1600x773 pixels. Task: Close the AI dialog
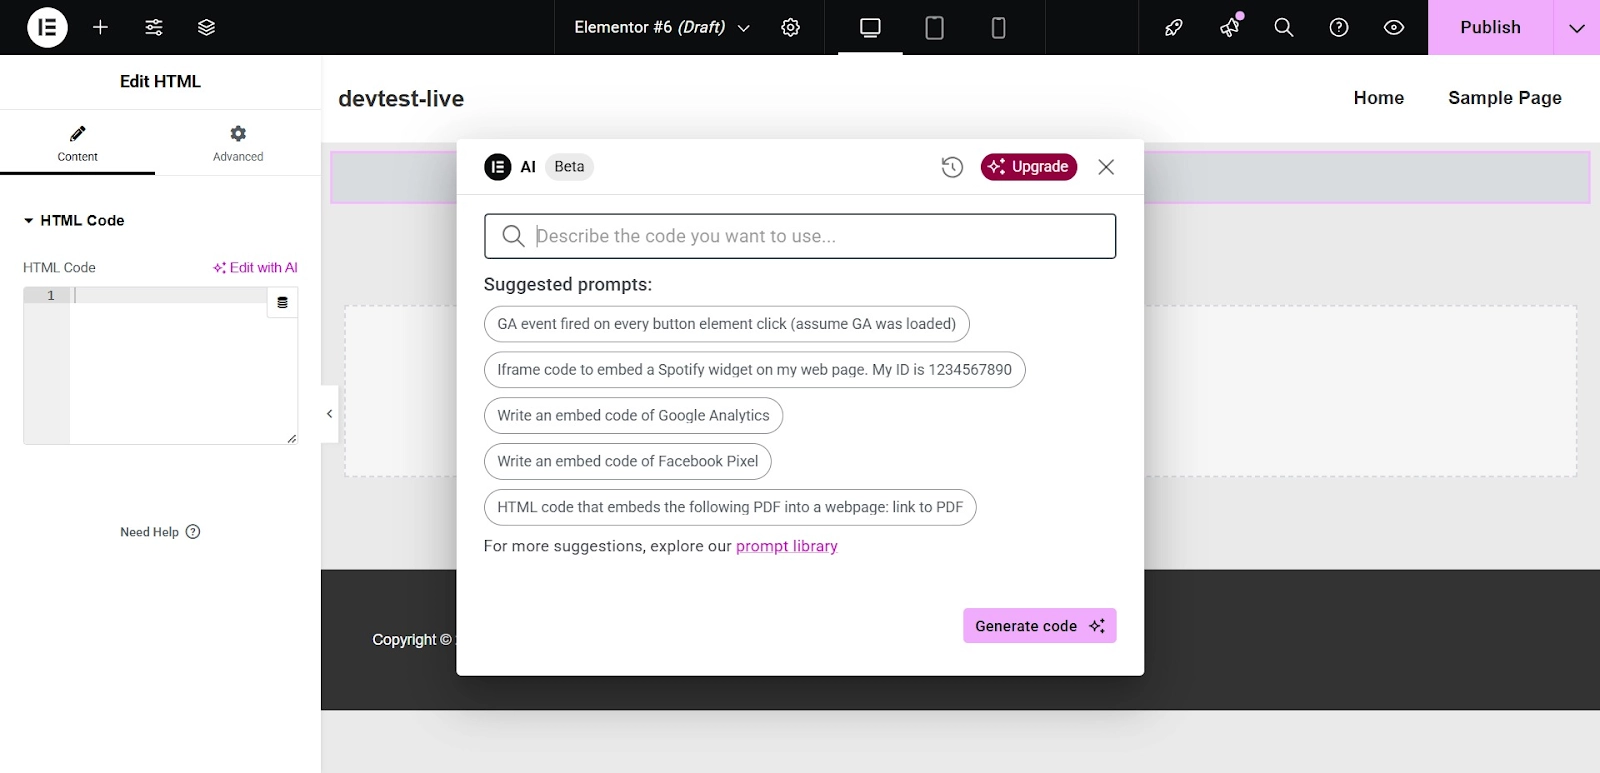1106,167
